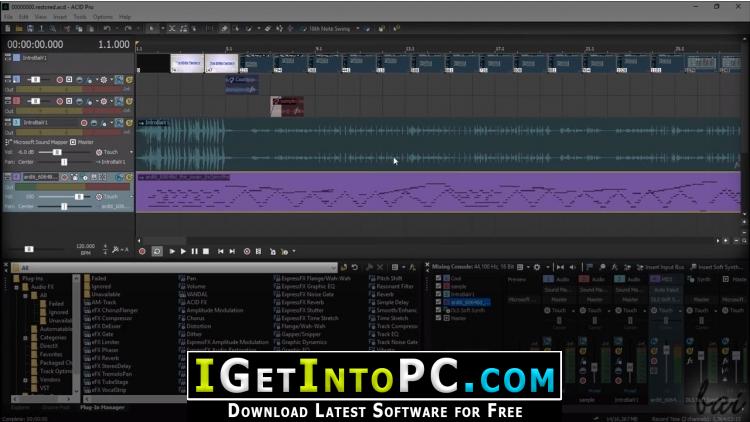Open the 16th Note Swing dropdown
The image size is (750, 422).
pos(357,29)
